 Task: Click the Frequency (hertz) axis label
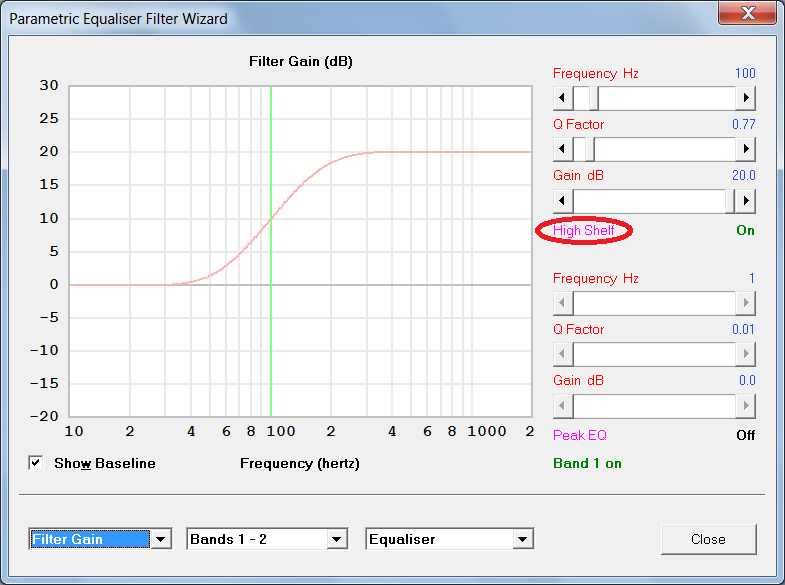[300, 463]
